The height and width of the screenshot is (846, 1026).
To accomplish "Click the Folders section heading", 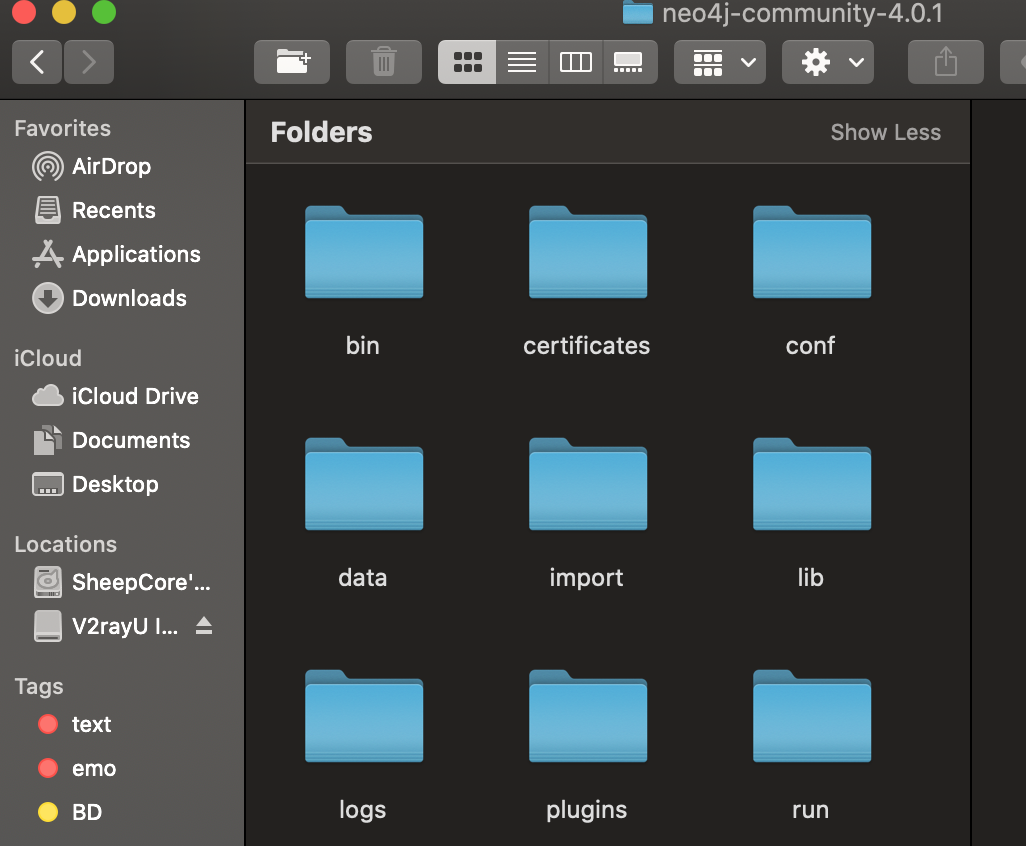I will pos(321,132).
